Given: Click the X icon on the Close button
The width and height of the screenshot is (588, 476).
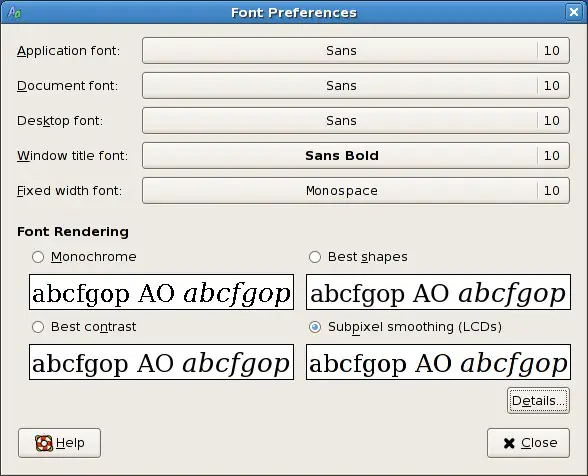Looking at the screenshot, I should click(x=509, y=443).
